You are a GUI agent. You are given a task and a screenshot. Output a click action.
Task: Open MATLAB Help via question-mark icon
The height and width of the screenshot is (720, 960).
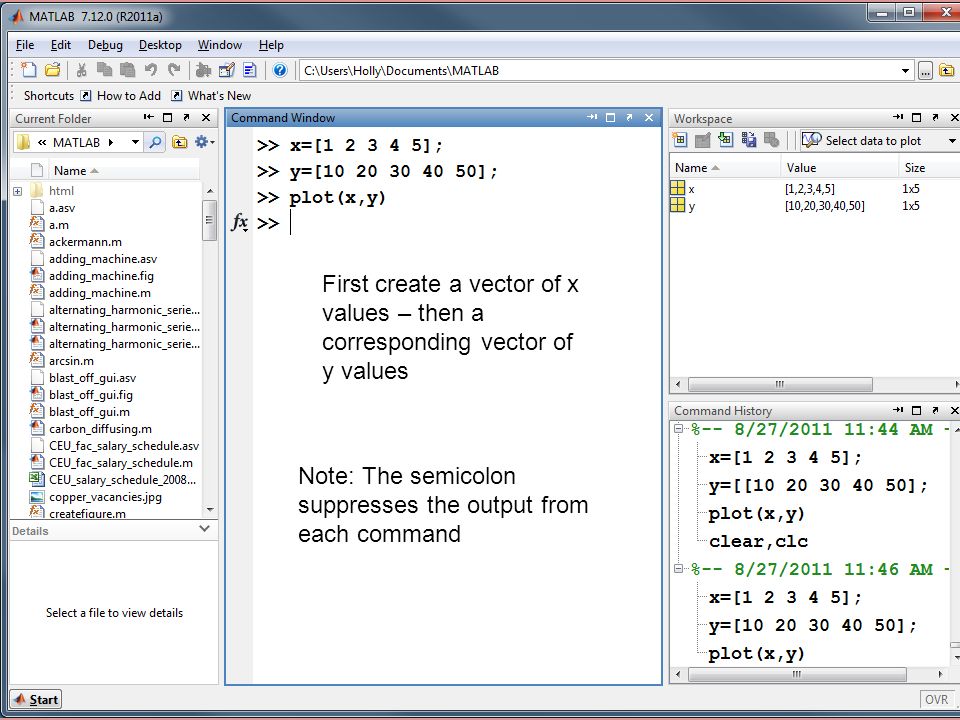pos(280,70)
